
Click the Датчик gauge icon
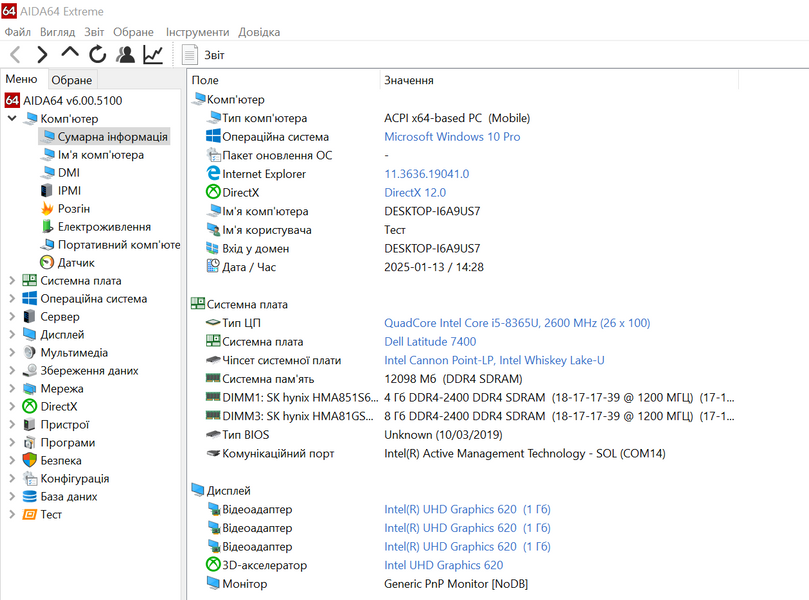pyautogui.click(x=47, y=262)
